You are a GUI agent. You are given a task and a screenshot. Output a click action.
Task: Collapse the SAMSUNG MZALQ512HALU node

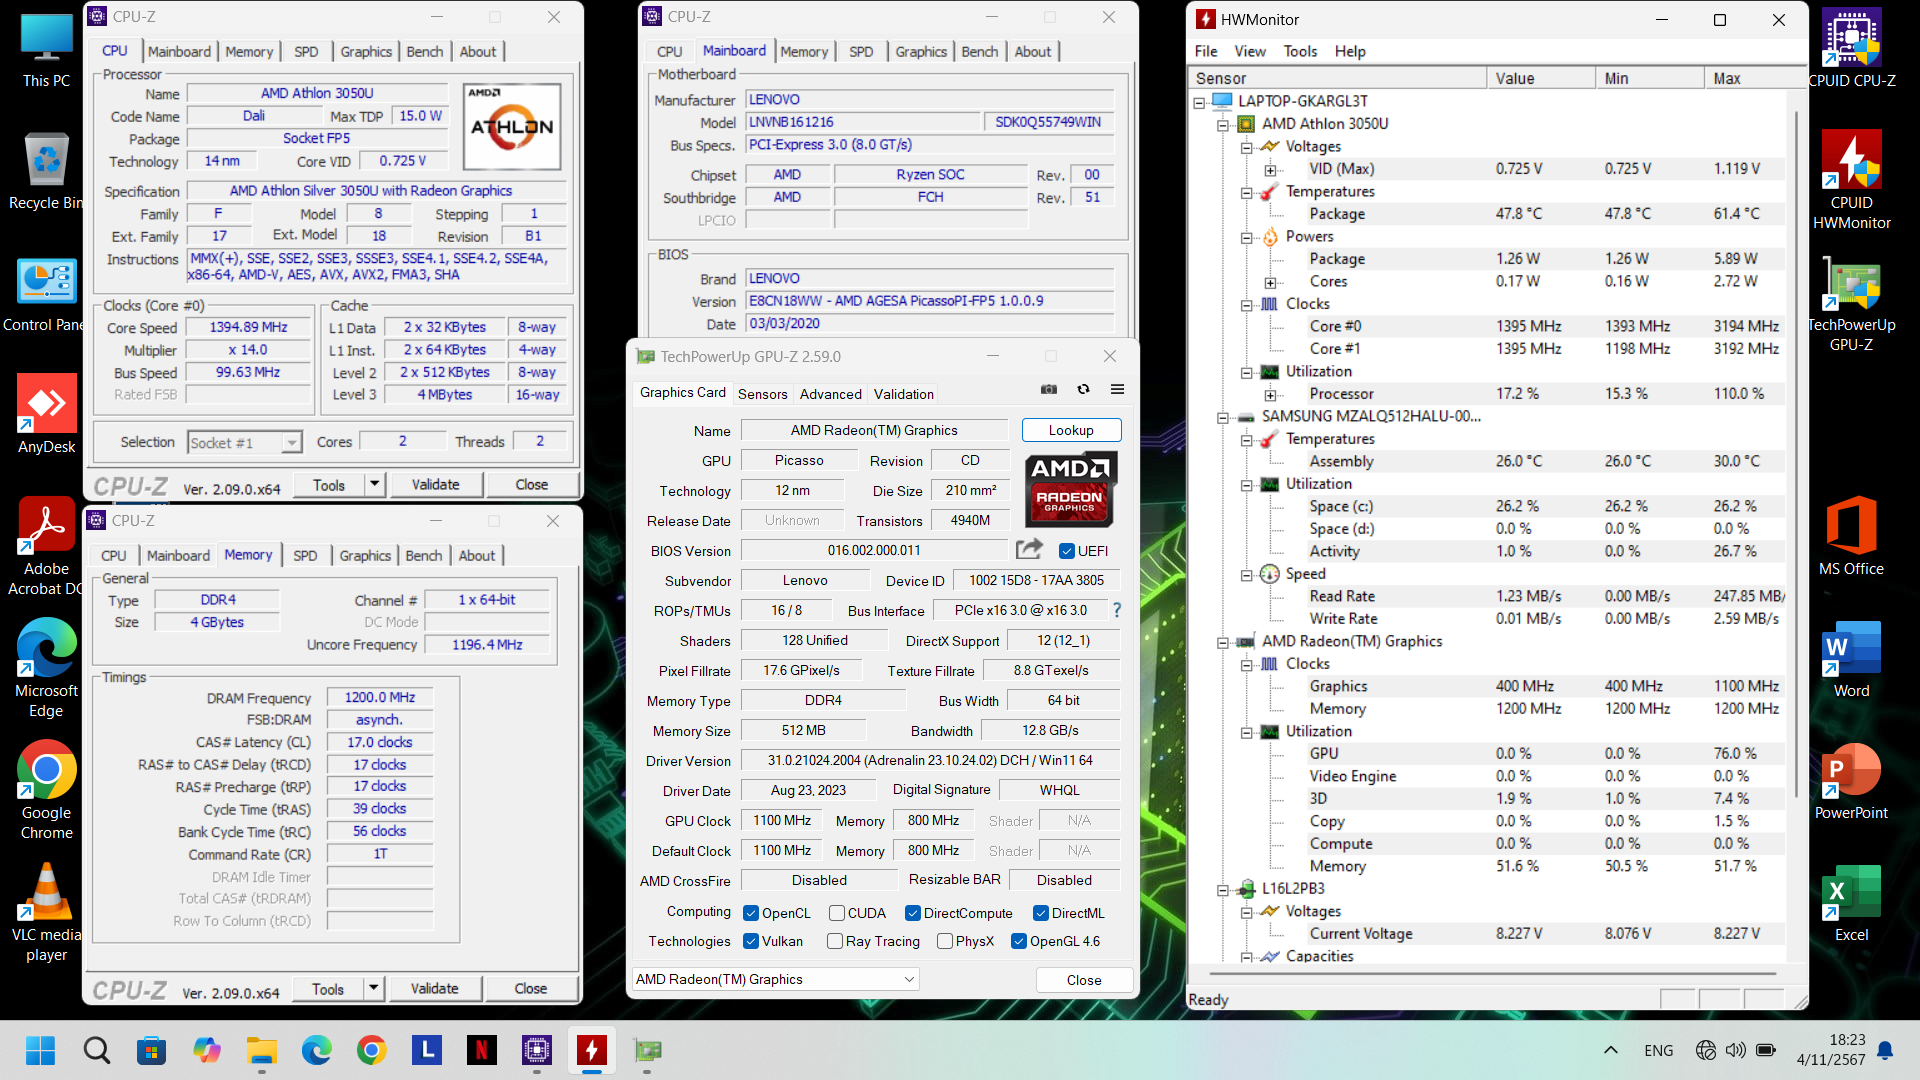click(1223, 417)
